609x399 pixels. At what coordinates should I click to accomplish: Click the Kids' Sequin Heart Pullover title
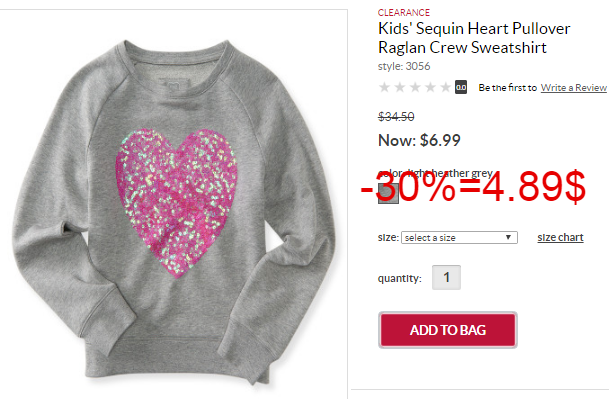click(474, 38)
